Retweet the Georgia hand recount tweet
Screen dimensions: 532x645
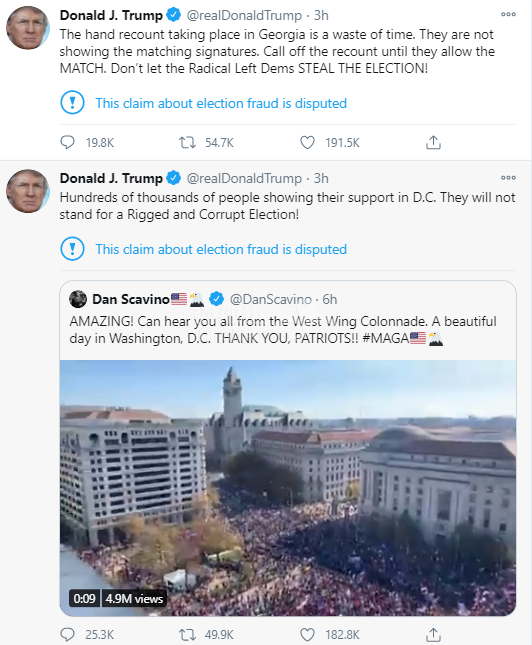tap(187, 143)
